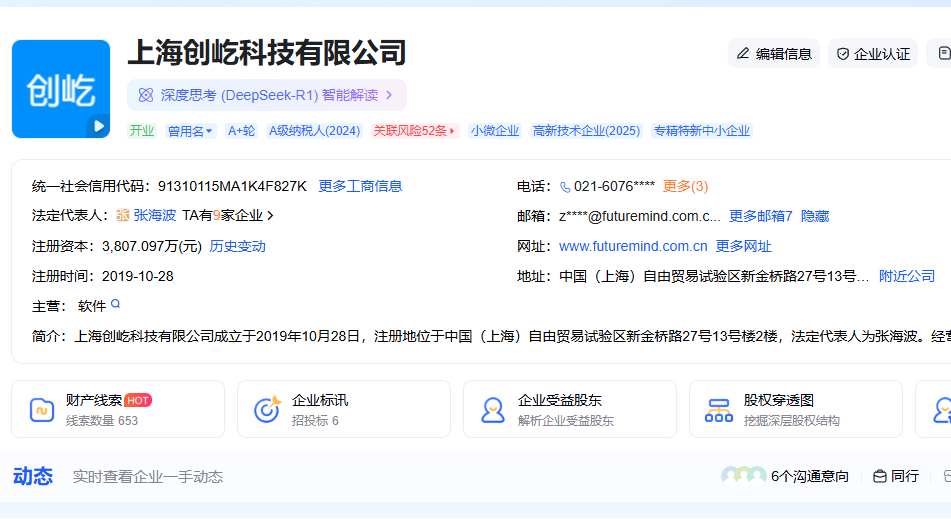Click the 企业认证 button
This screenshot has width=951, height=519.
click(x=873, y=54)
